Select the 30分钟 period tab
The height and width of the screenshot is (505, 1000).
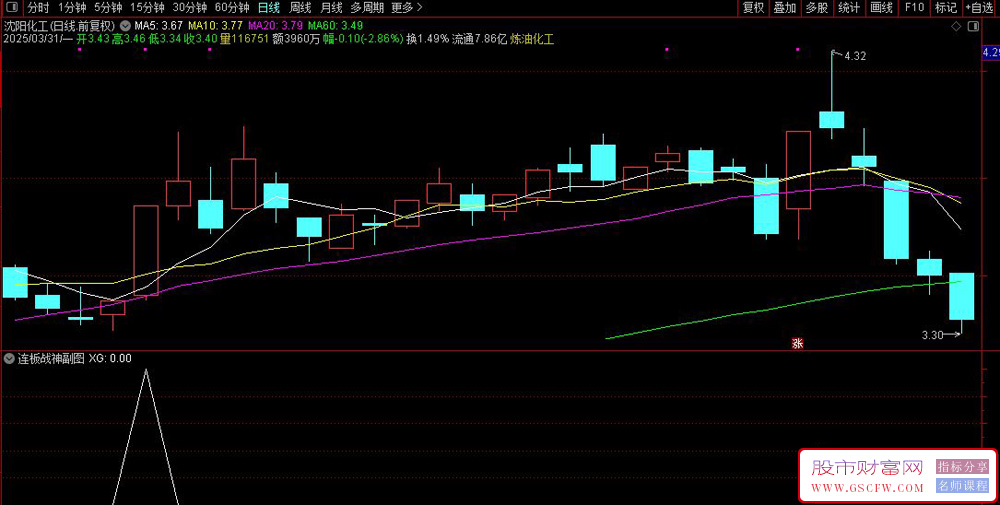(x=189, y=8)
